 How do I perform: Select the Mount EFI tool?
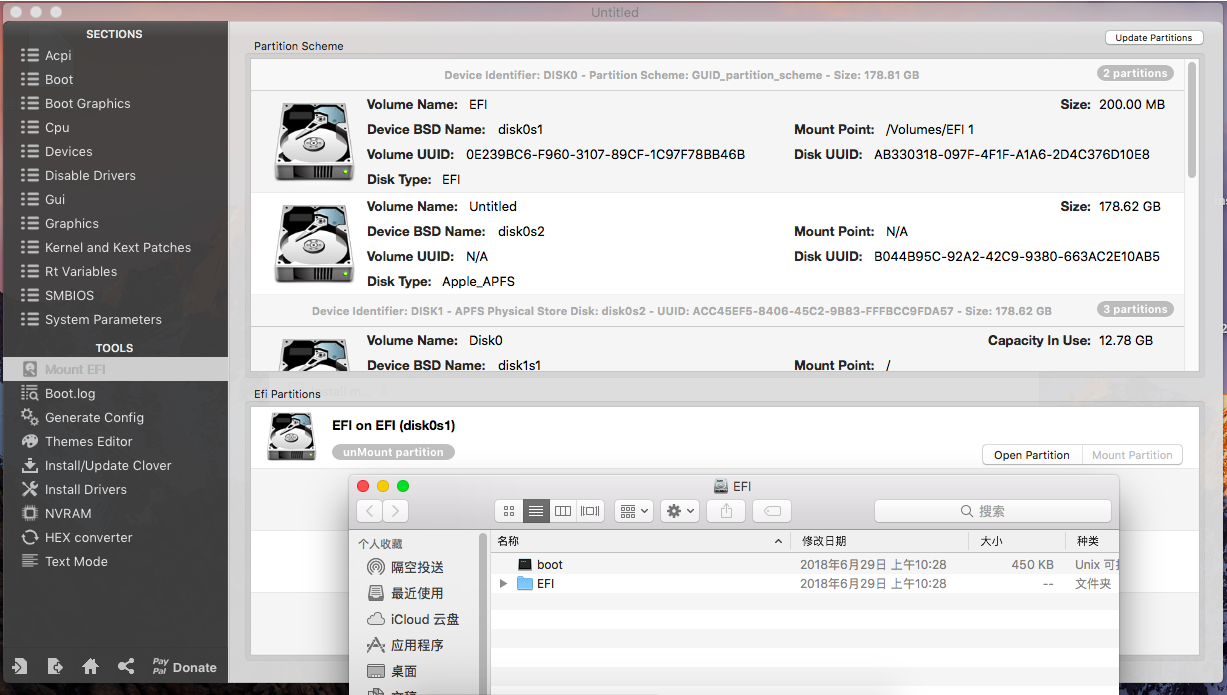[x=115, y=369]
